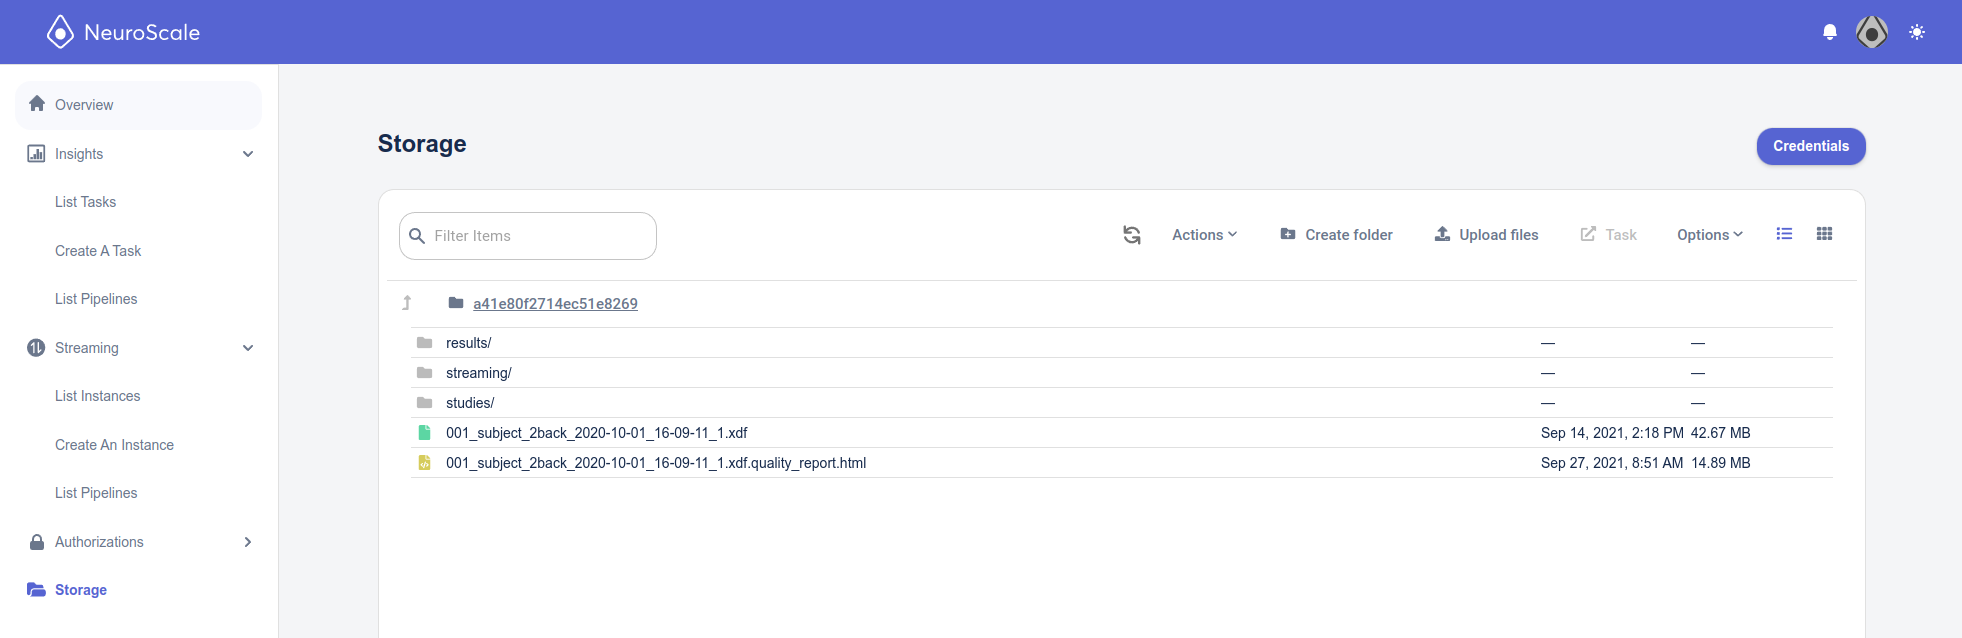Refresh the storage file list
The image size is (1962, 638).
(x=1132, y=235)
